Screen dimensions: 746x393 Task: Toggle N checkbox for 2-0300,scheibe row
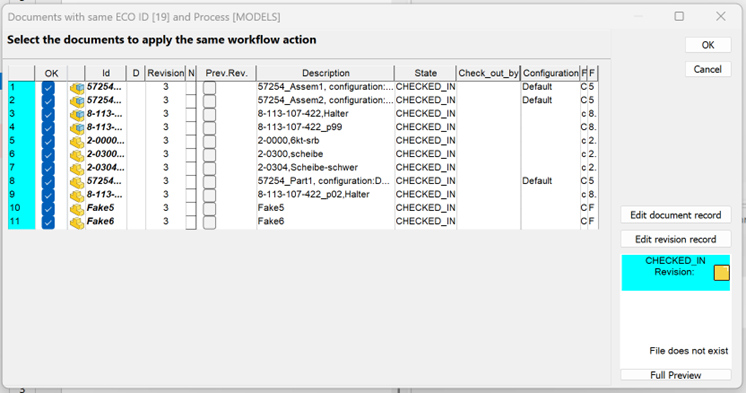[x=191, y=155]
